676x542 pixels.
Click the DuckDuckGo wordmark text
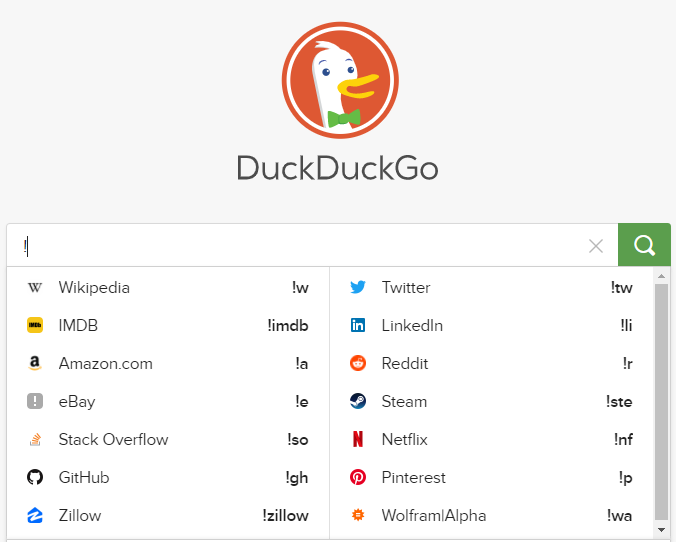click(x=338, y=168)
